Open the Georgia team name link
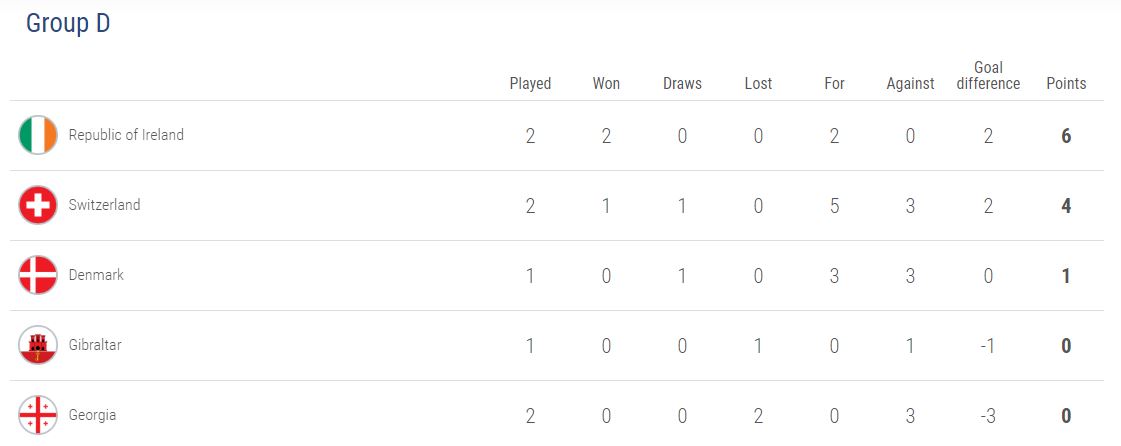 tap(92, 415)
